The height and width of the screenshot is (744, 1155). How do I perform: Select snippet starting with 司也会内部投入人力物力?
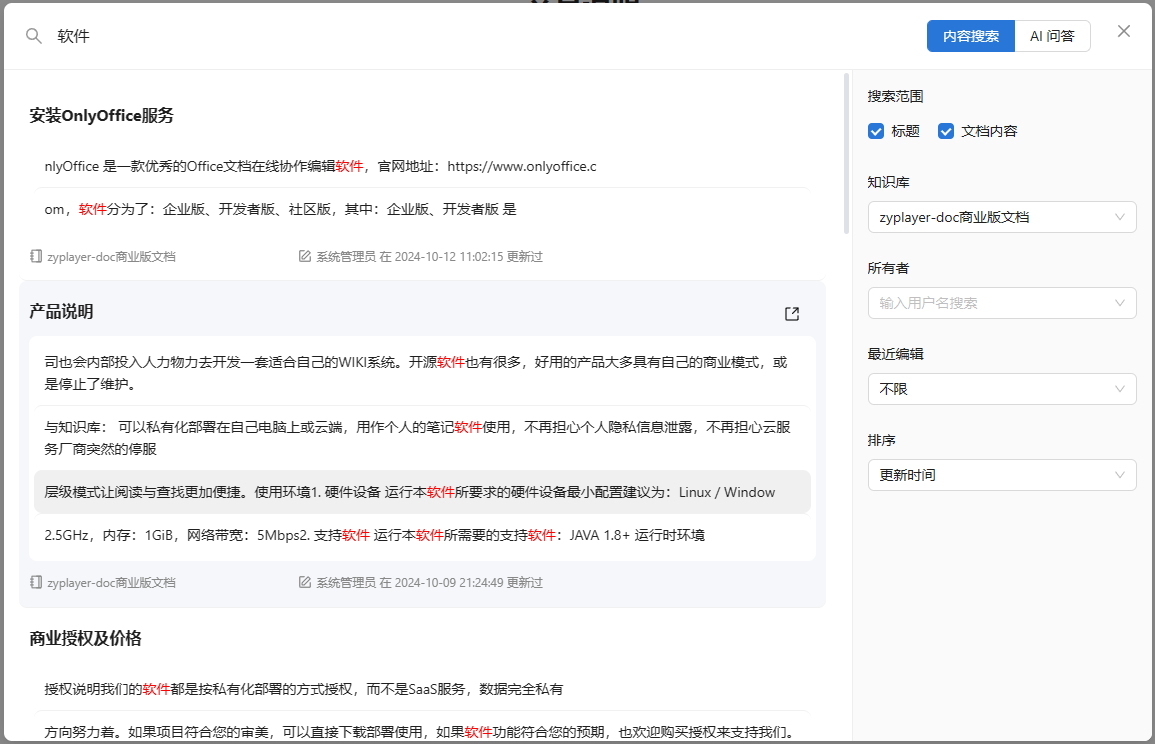coord(422,373)
